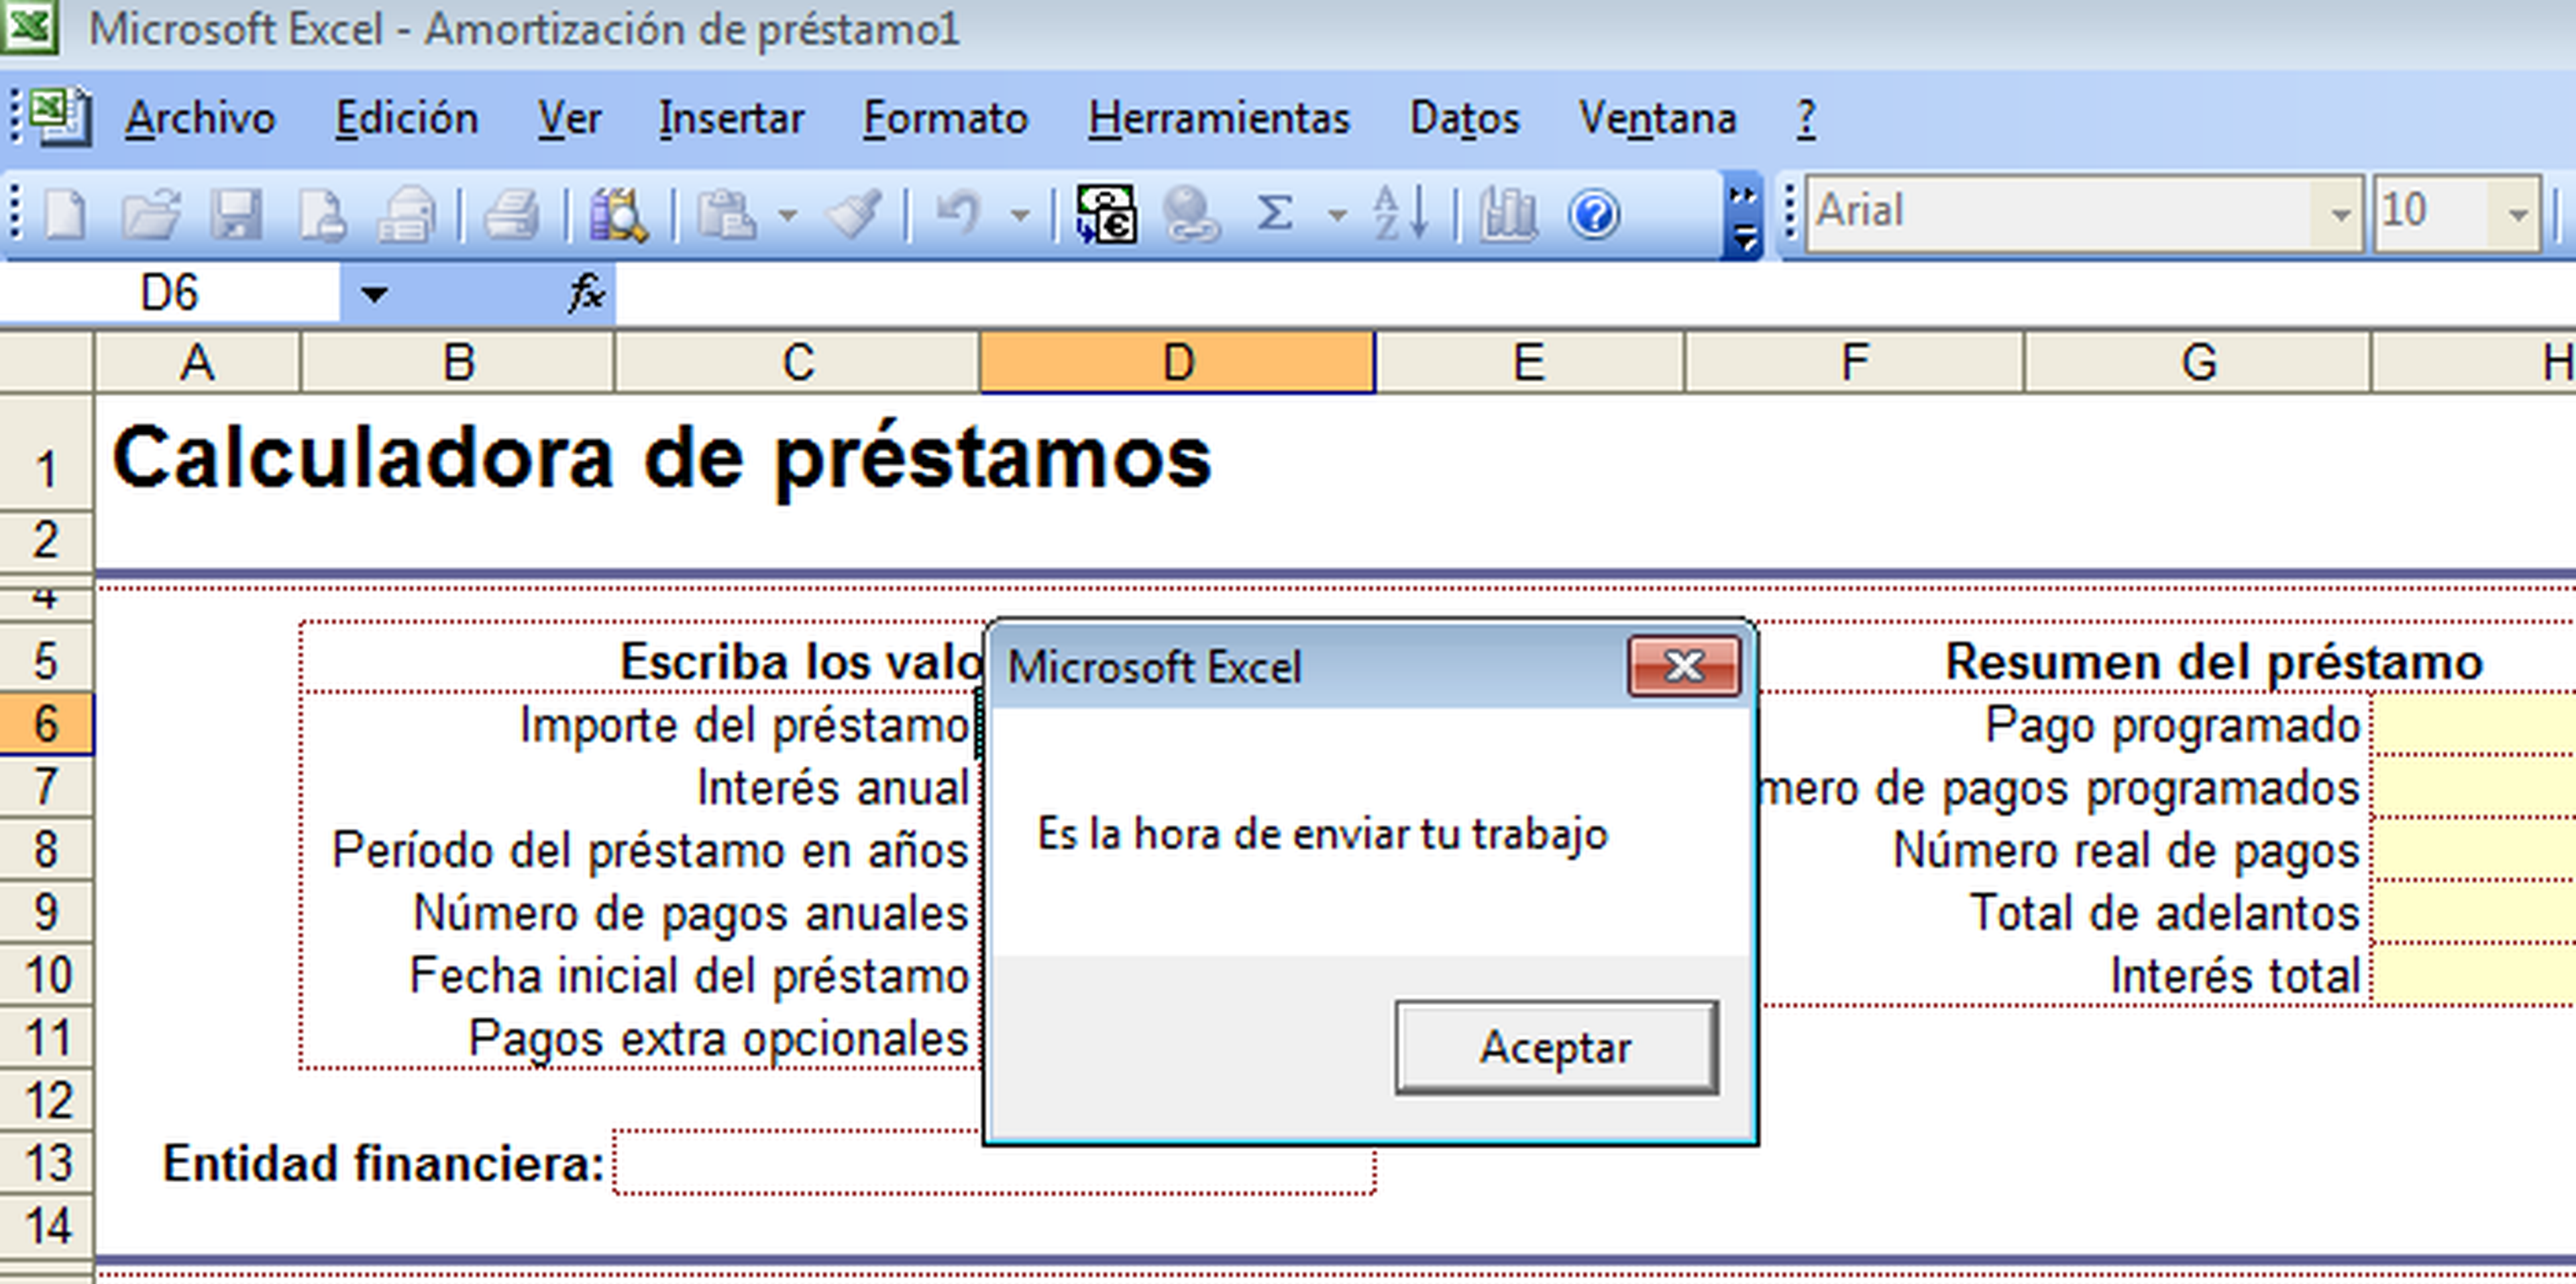Image resolution: width=2576 pixels, height=1284 pixels.
Task: Click the Excel workbook icon in menu bar
Action: click(x=60, y=117)
